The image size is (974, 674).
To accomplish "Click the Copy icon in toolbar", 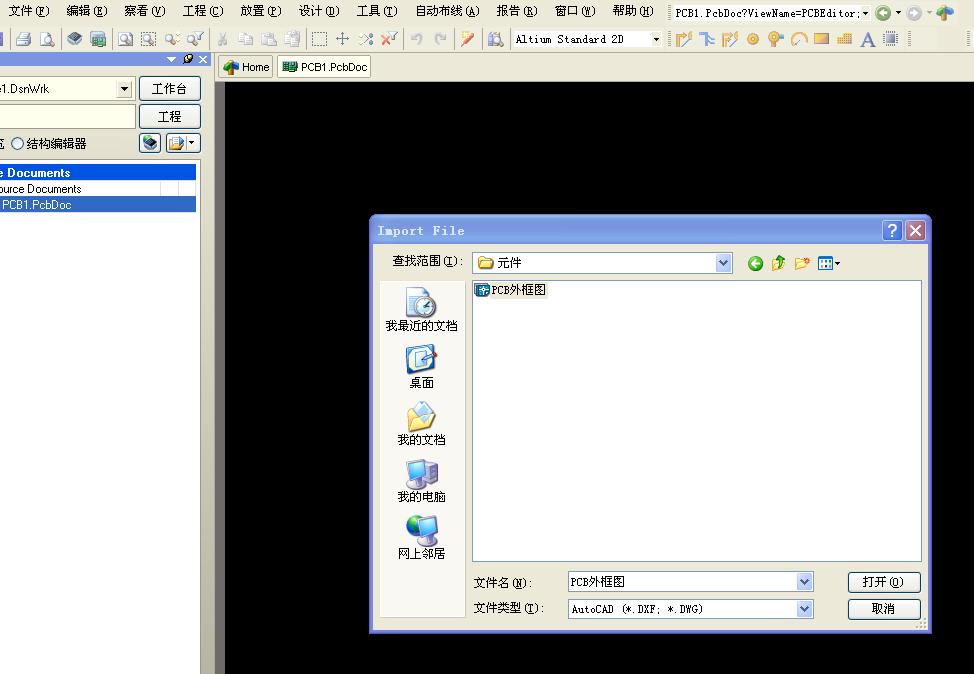I will pyautogui.click(x=246, y=39).
